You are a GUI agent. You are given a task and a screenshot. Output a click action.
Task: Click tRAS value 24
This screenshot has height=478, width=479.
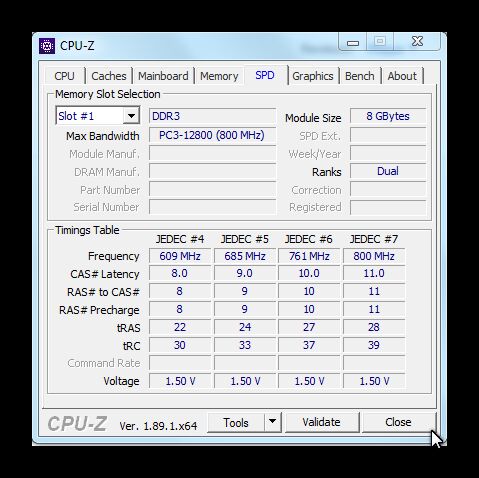coord(245,327)
